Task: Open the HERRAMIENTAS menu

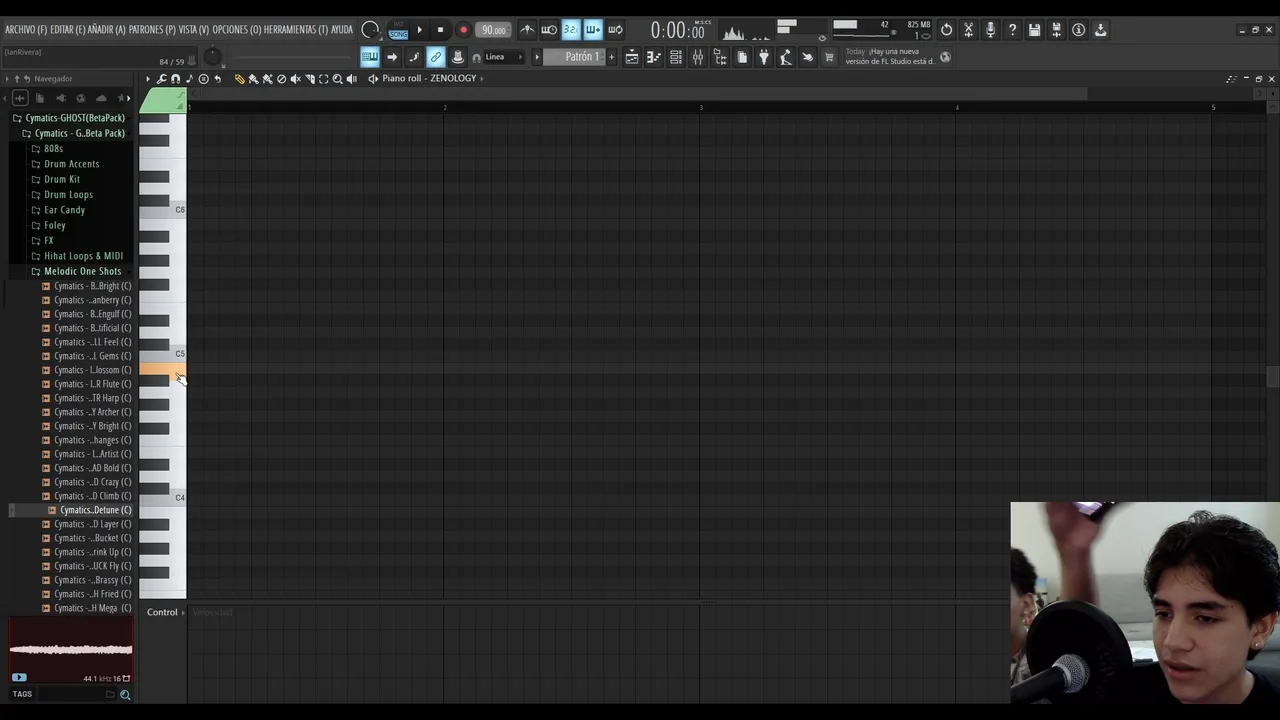Action: click(295, 30)
